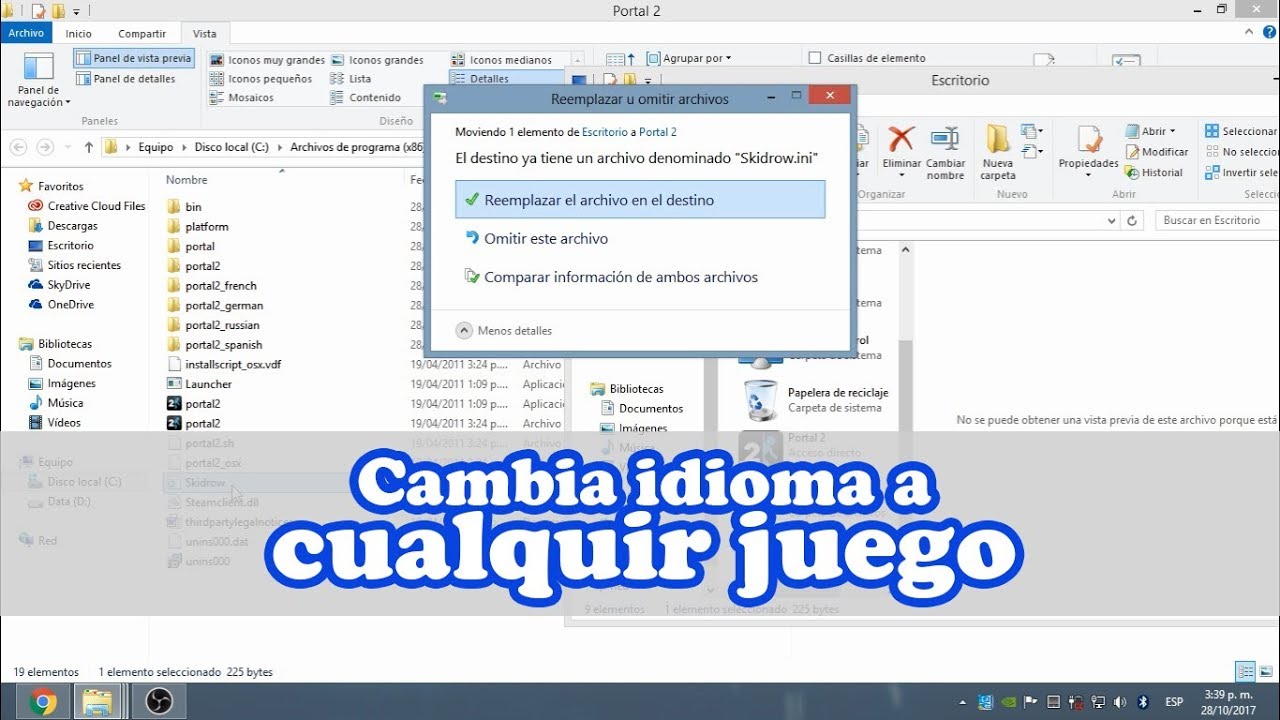Select the Vista ribbon tab
Viewport: 1280px width, 720px height.
point(204,33)
